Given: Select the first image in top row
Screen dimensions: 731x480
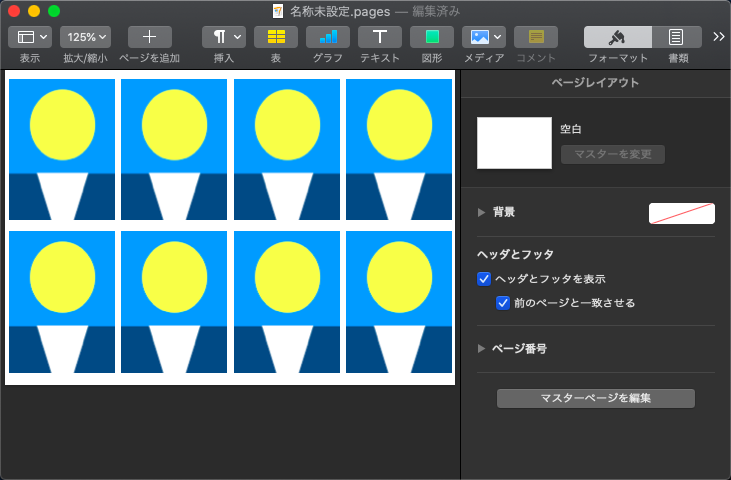Looking at the screenshot, I should (62, 149).
